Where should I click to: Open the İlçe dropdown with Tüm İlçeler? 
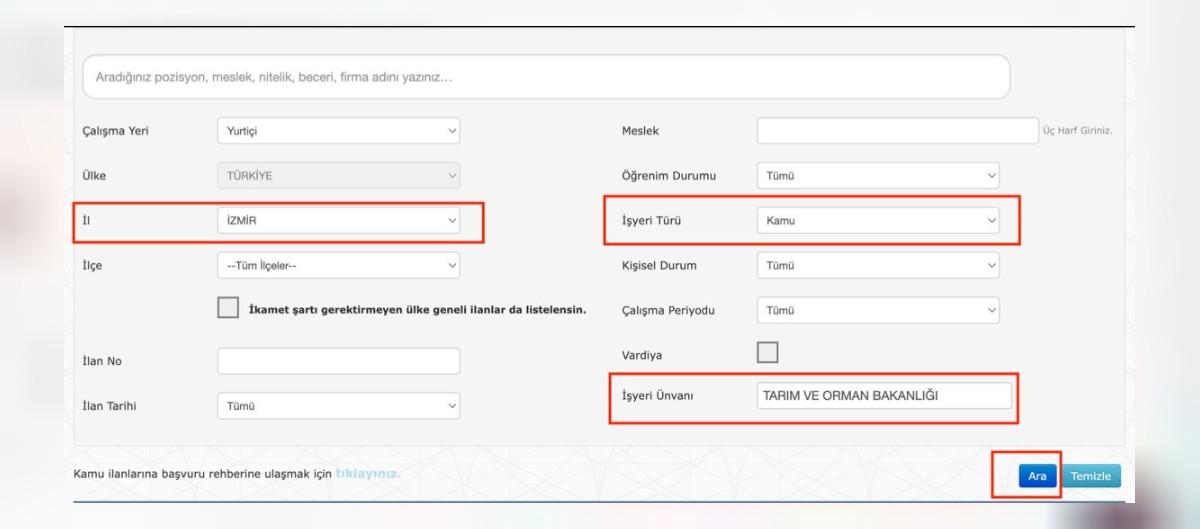pos(338,266)
